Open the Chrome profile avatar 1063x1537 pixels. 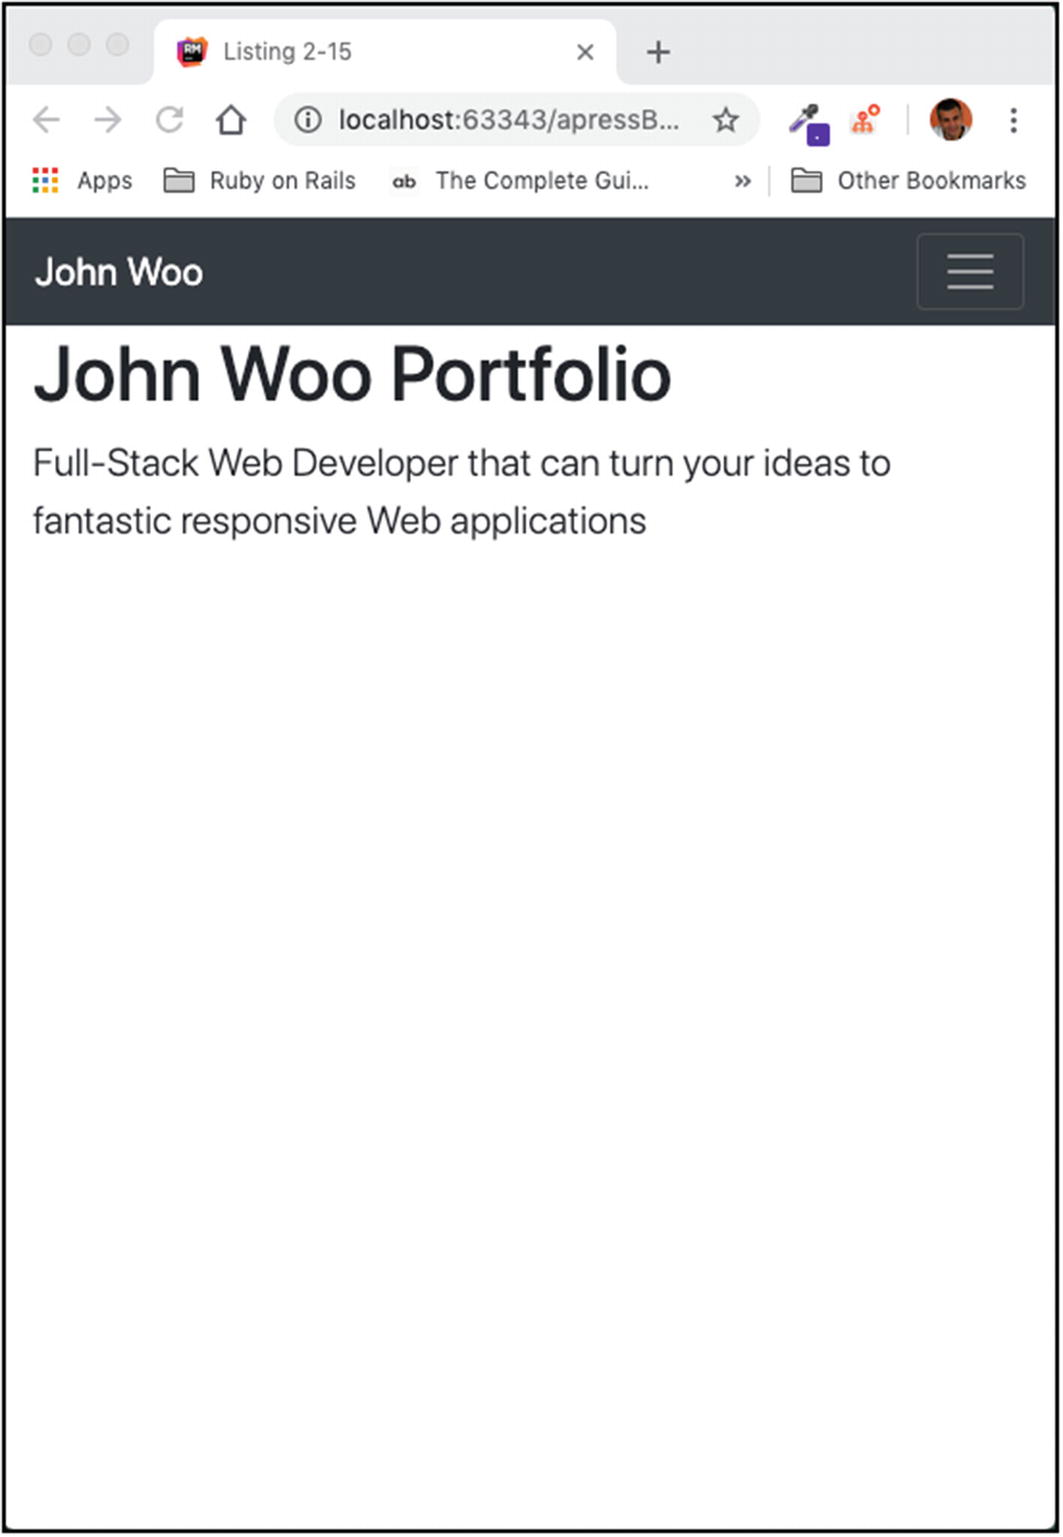950,120
